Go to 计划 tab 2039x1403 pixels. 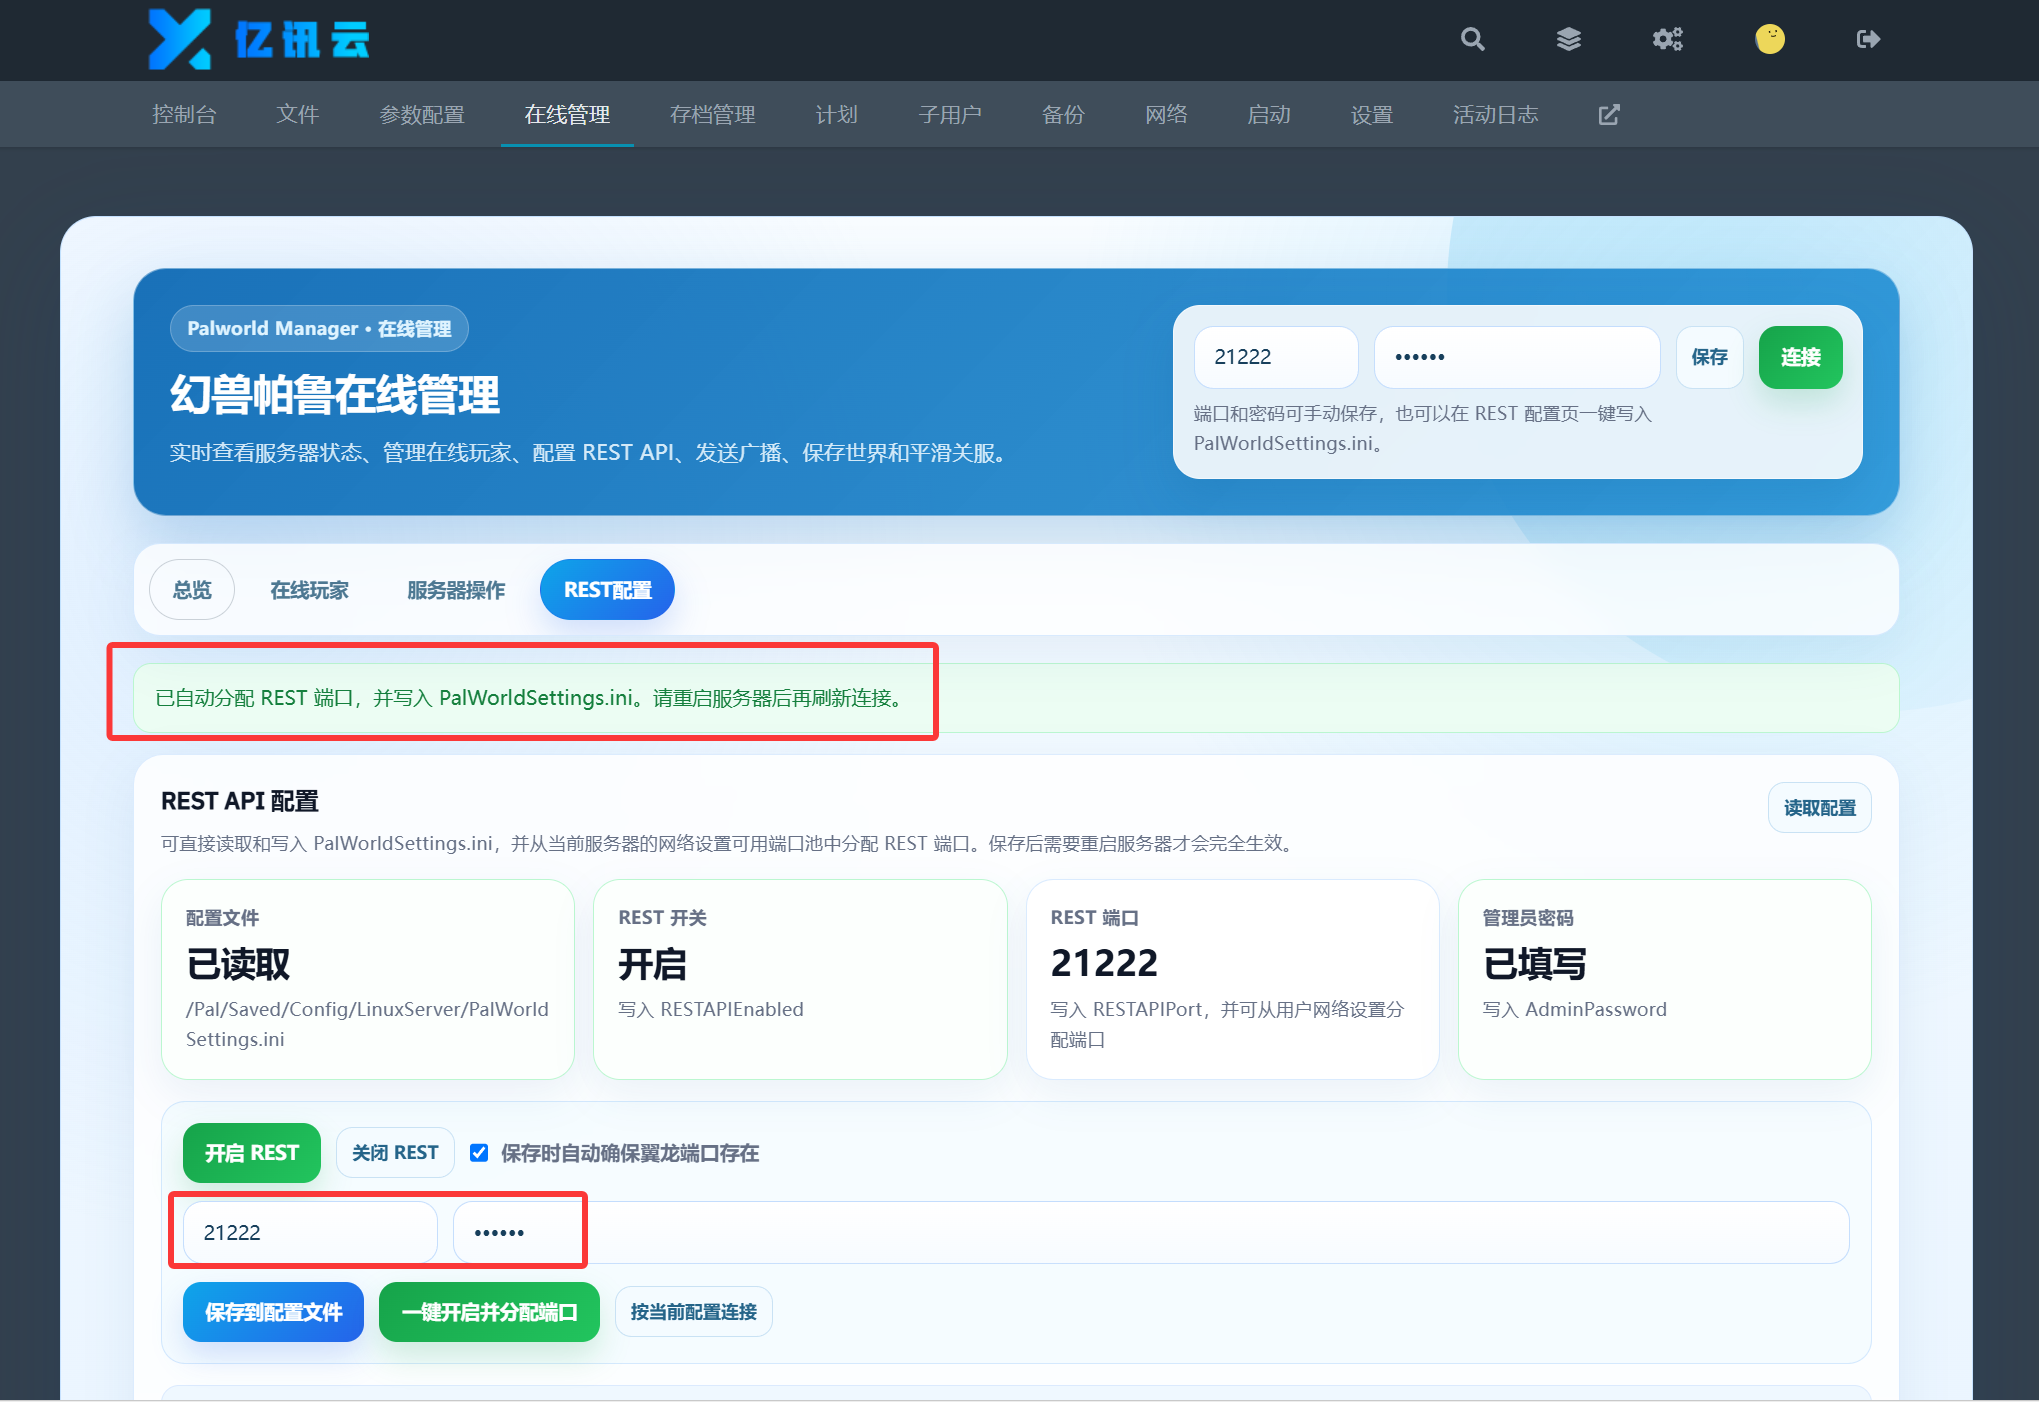pyautogui.click(x=836, y=115)
